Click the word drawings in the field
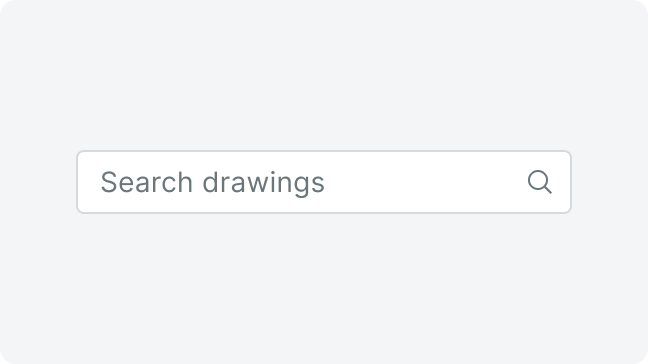Viewport: 648px width, 364px height. [x=263, y=183]
